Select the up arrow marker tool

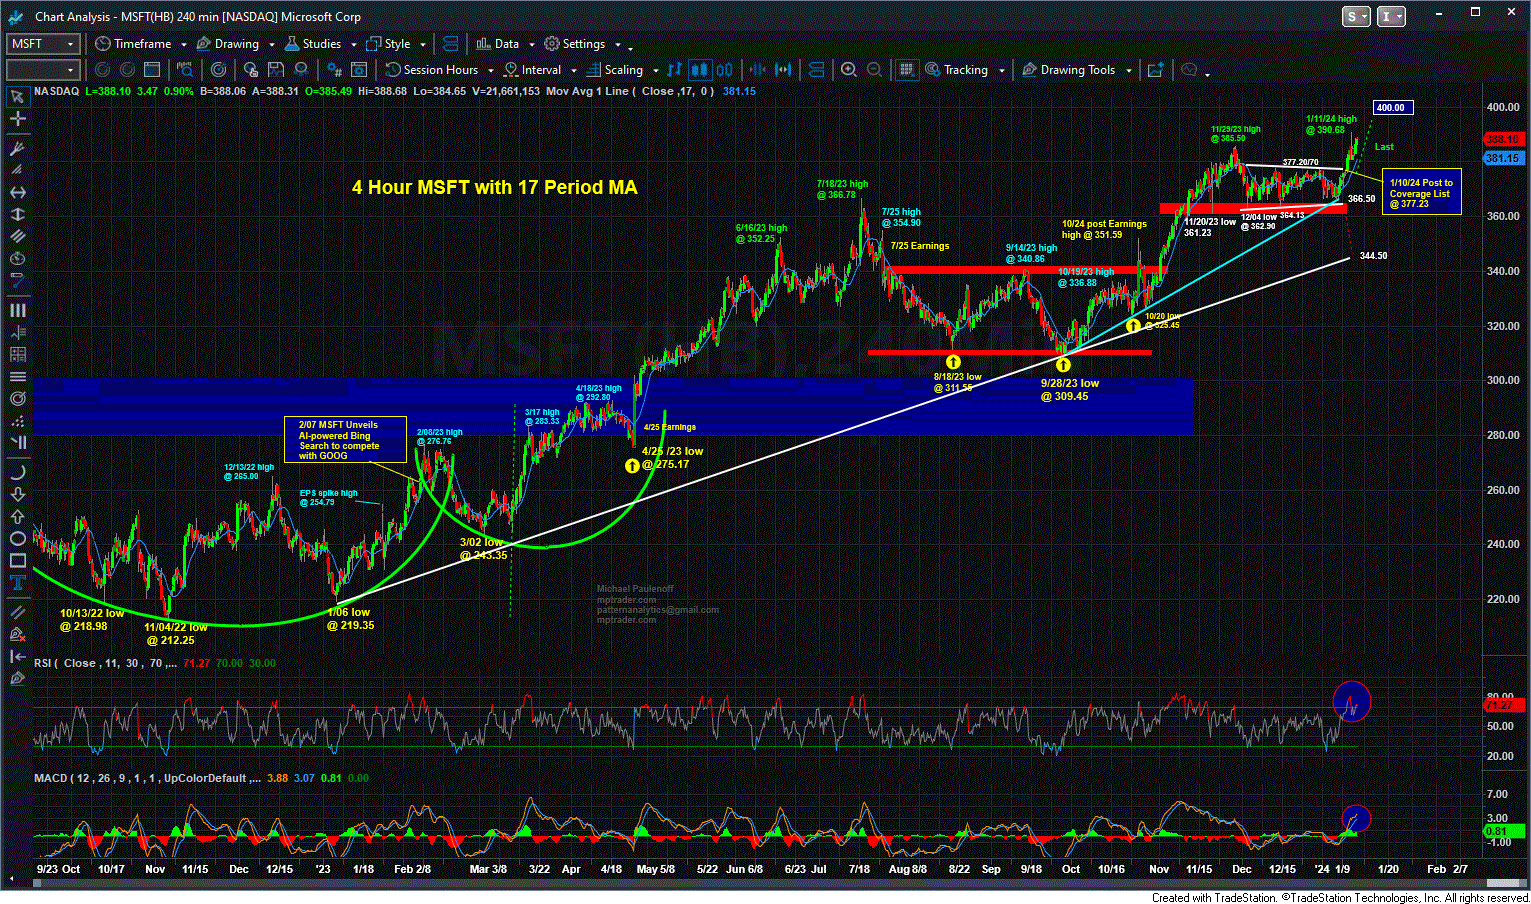17,517
